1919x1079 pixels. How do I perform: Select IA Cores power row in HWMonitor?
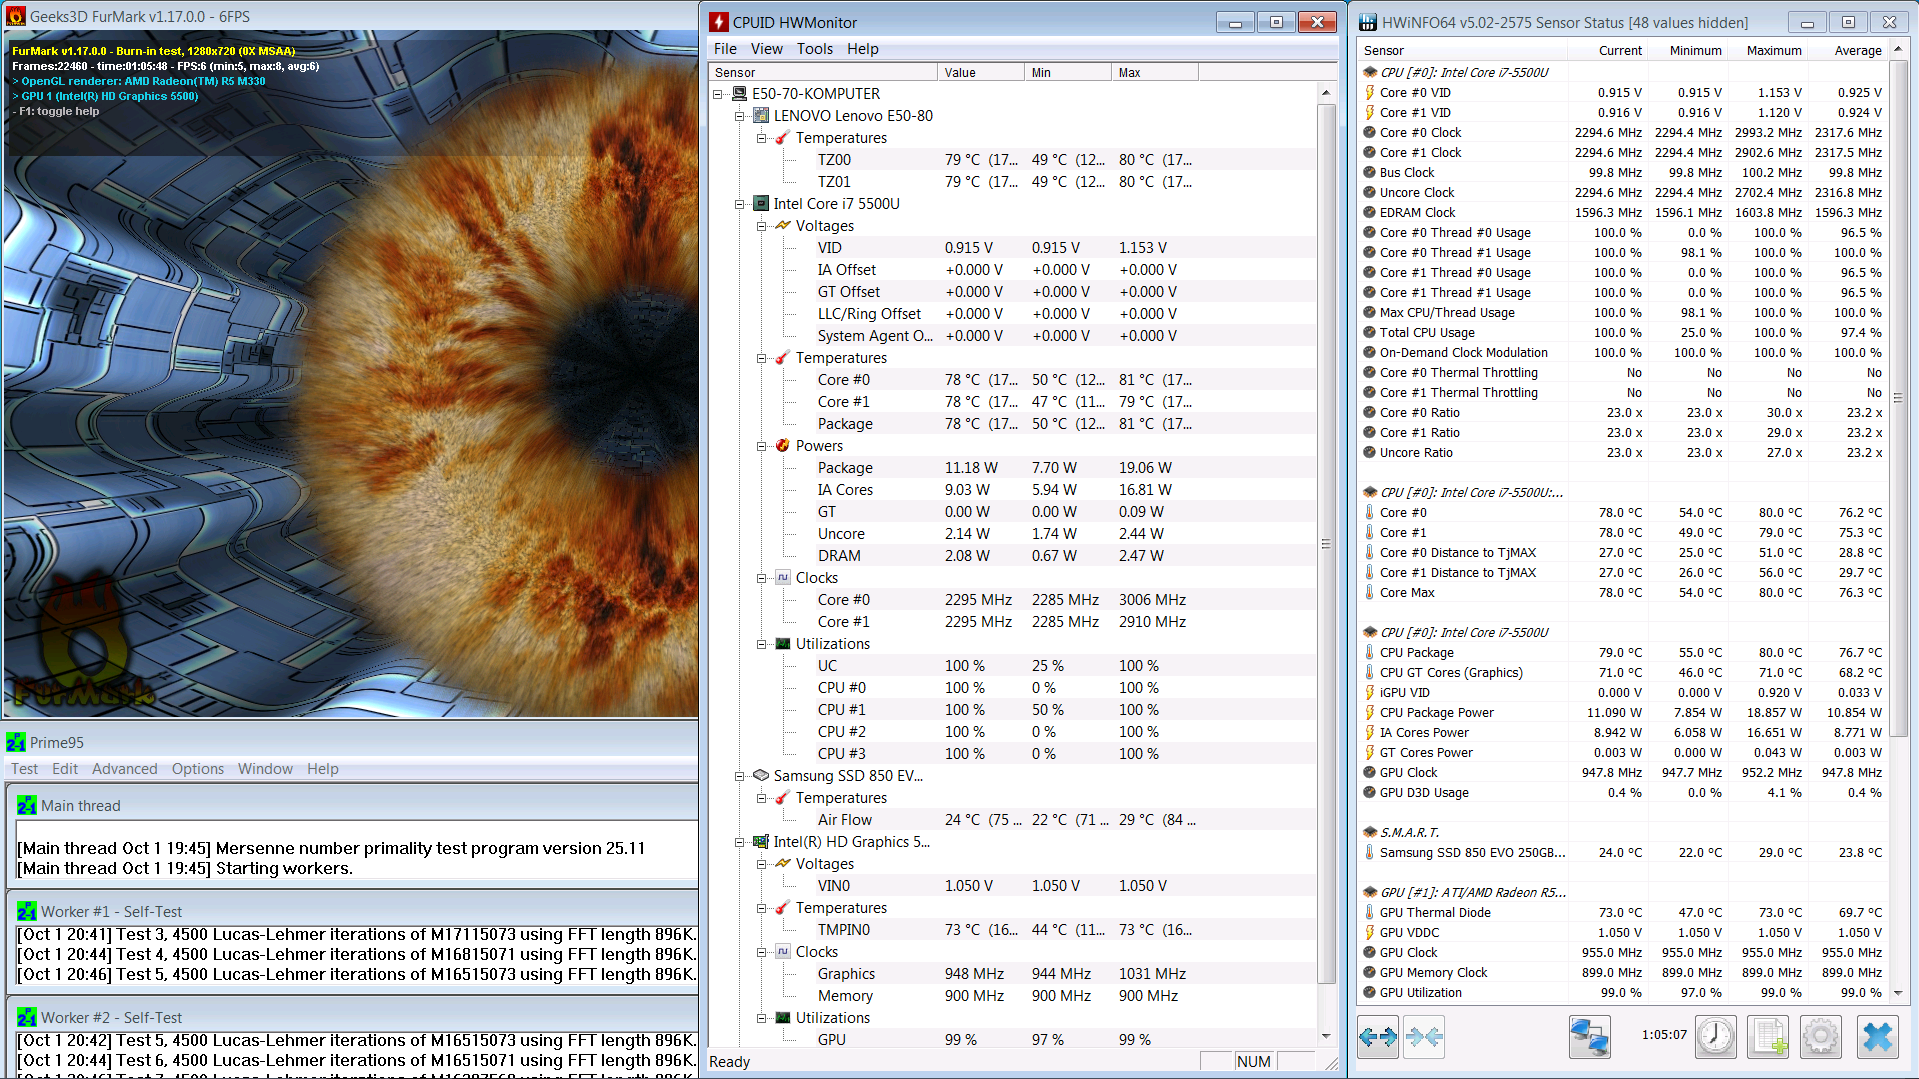point(1012,490)
